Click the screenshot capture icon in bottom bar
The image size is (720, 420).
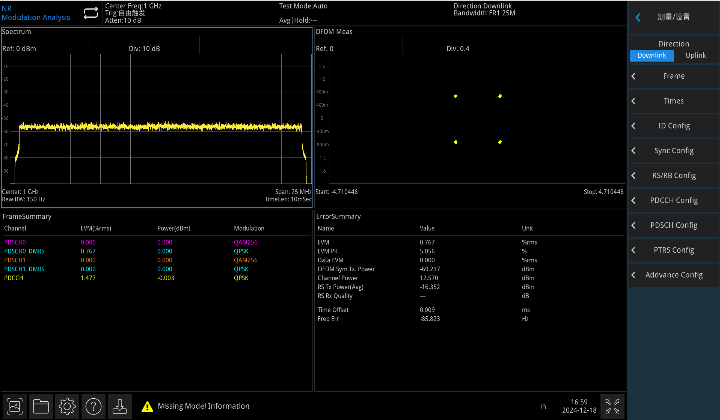click(x=15, y=406)
